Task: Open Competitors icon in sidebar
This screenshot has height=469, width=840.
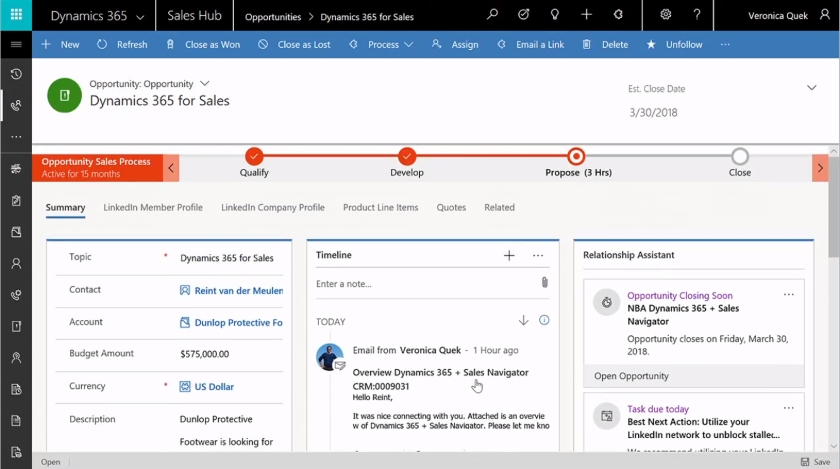Action: tap(16, 358)
